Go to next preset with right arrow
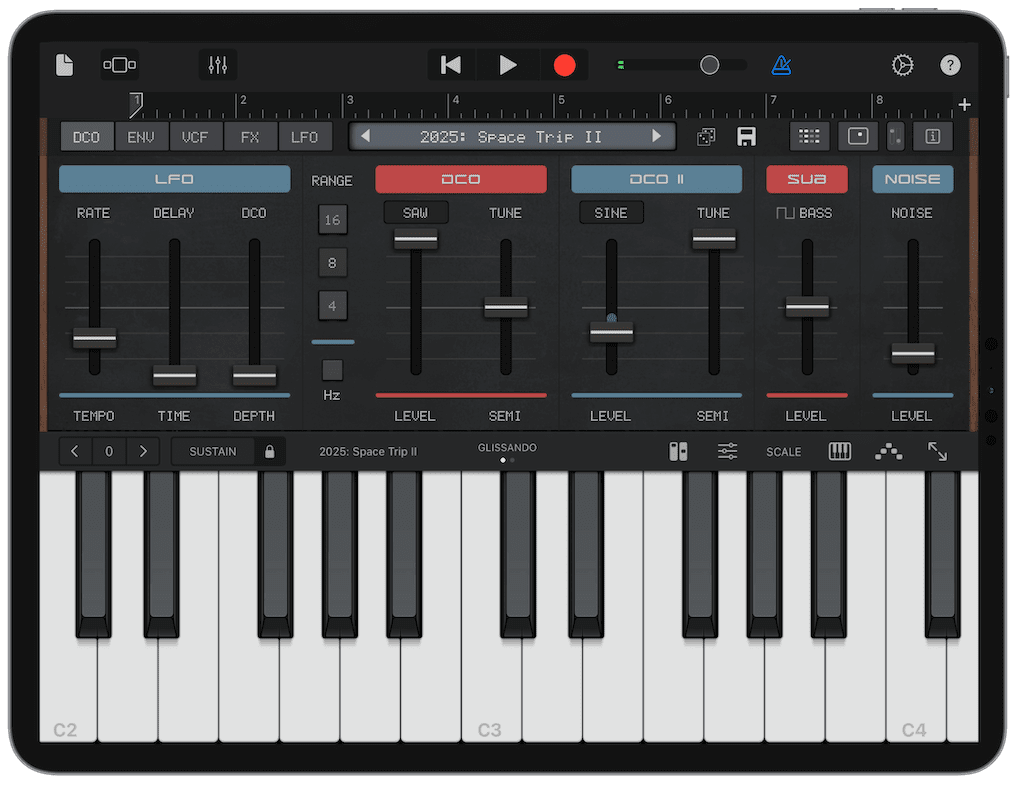Image resolution: width=1024 pixels, height=790 pixels. click(657, 136)
